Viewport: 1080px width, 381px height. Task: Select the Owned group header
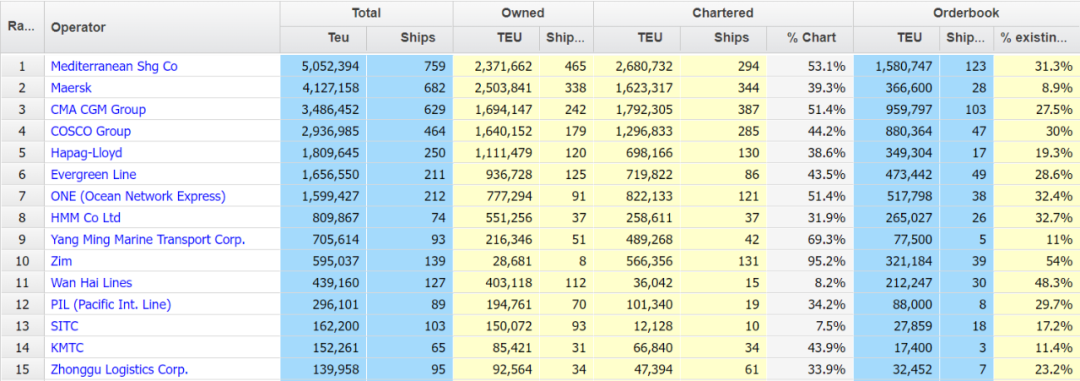click(523, 13)
